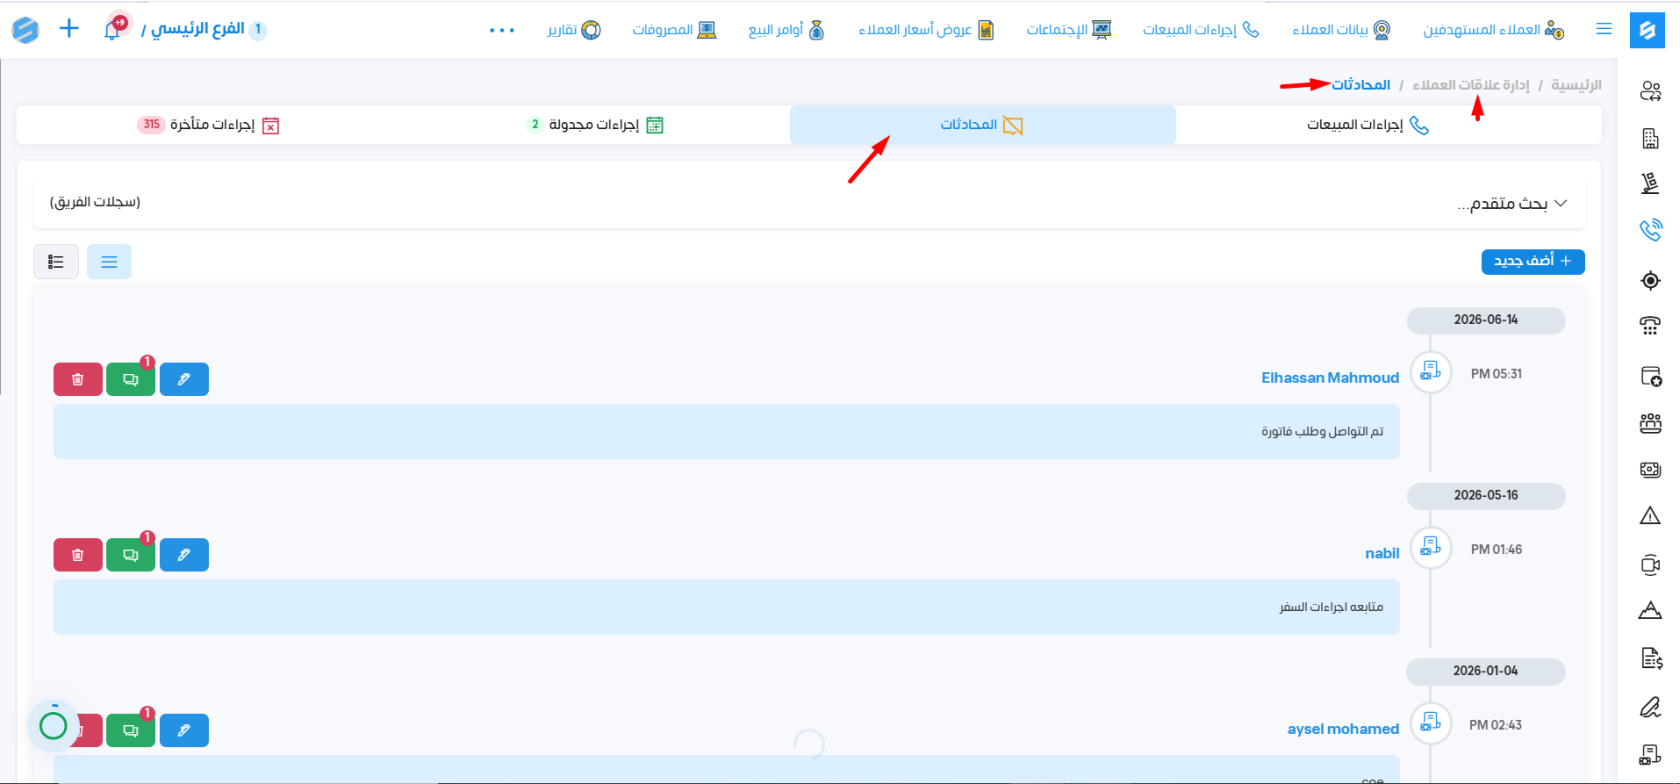The image size is (1680, 784).
Task: Delete the Elhassan Mahmoud conversation
Action: tap(78, 380)
